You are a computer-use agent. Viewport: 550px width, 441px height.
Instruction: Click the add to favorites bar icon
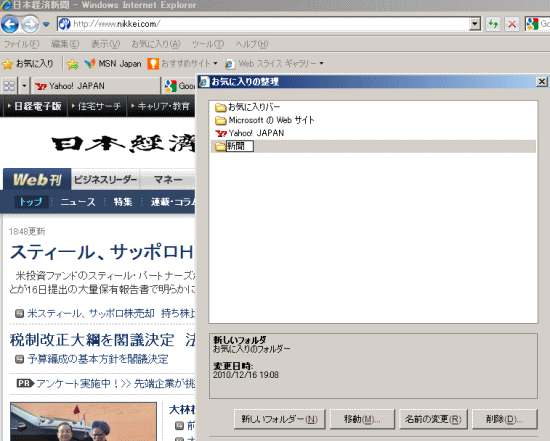pos(73,64)
